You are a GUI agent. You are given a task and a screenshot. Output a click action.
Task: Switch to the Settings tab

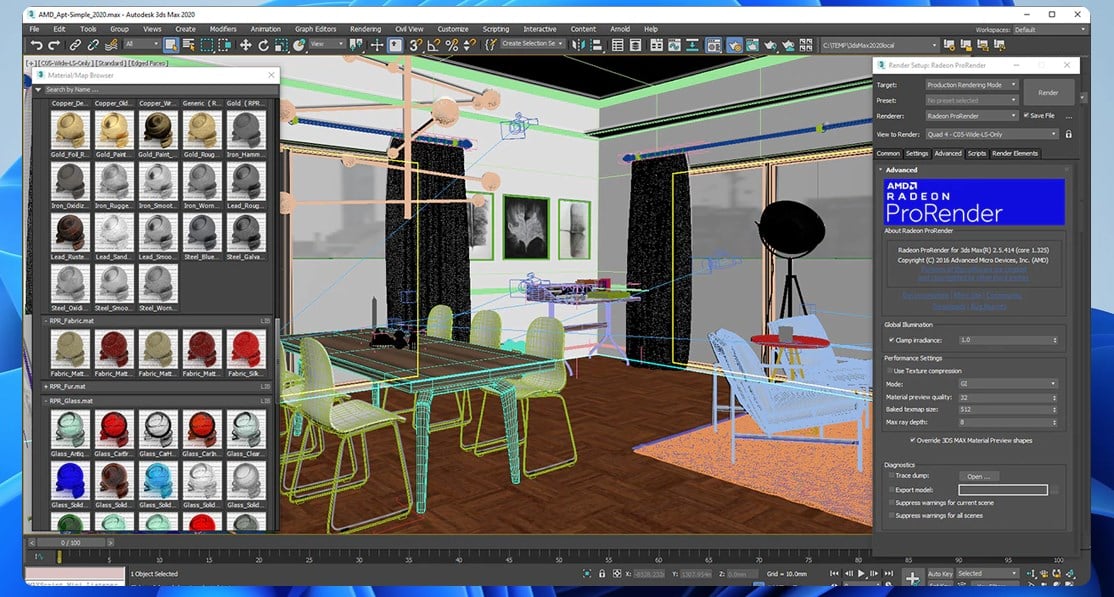click(916, 154)
